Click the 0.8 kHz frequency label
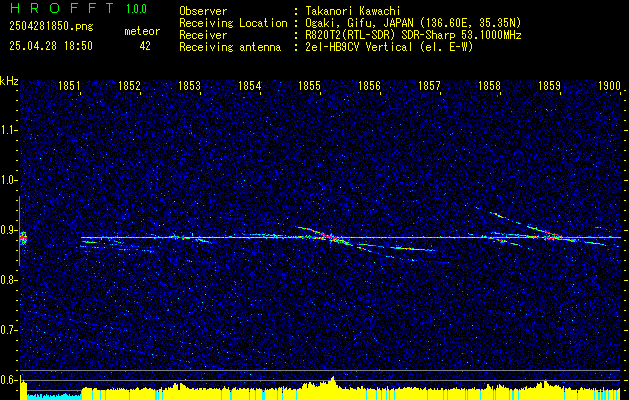The width and height of the screenshot is (629, 400). coord(7,280)
